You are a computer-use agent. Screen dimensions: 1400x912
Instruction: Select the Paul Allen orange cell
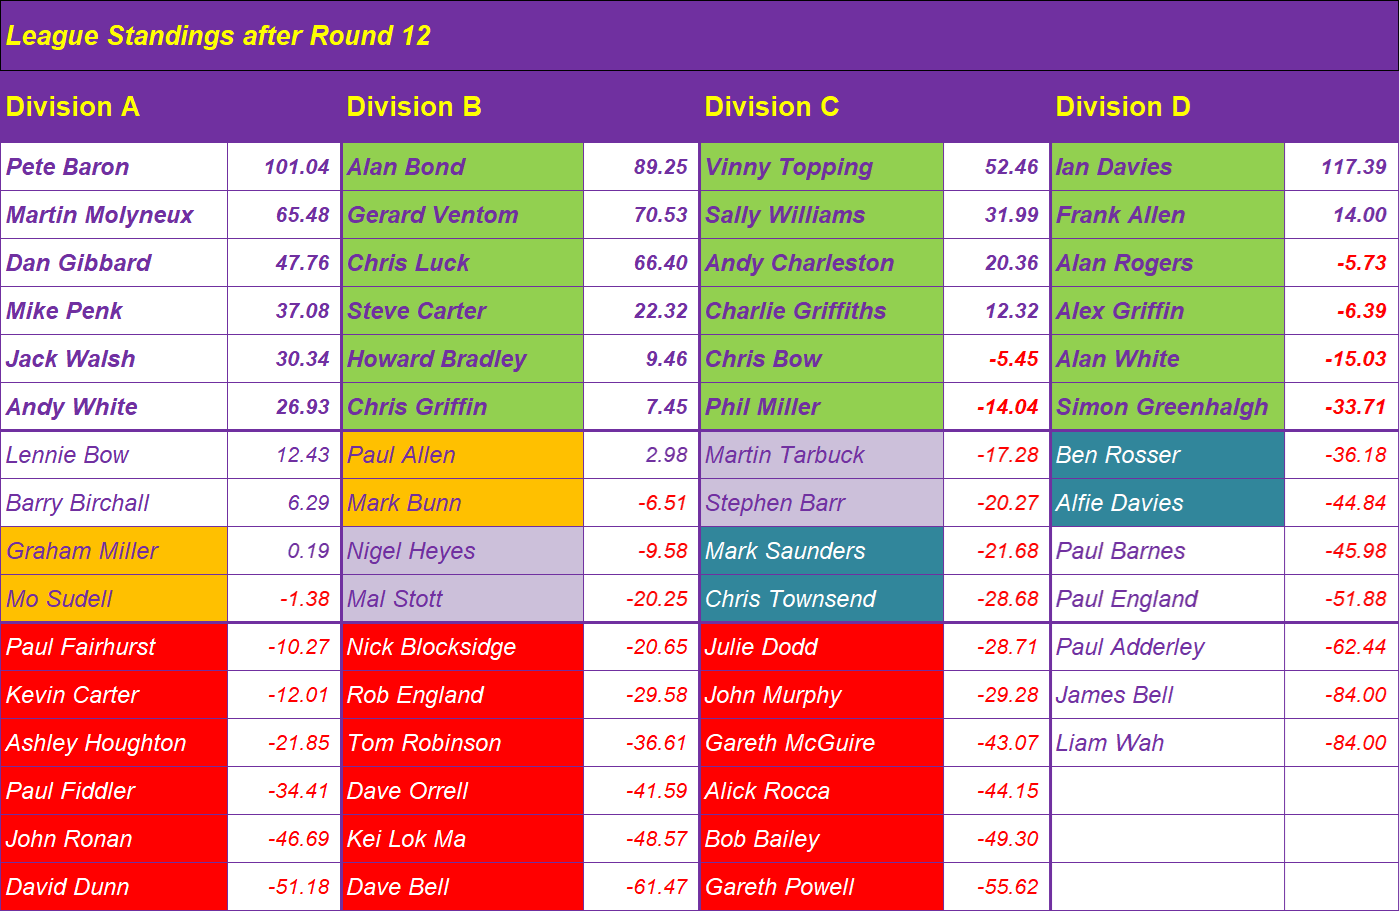[463, 455]
